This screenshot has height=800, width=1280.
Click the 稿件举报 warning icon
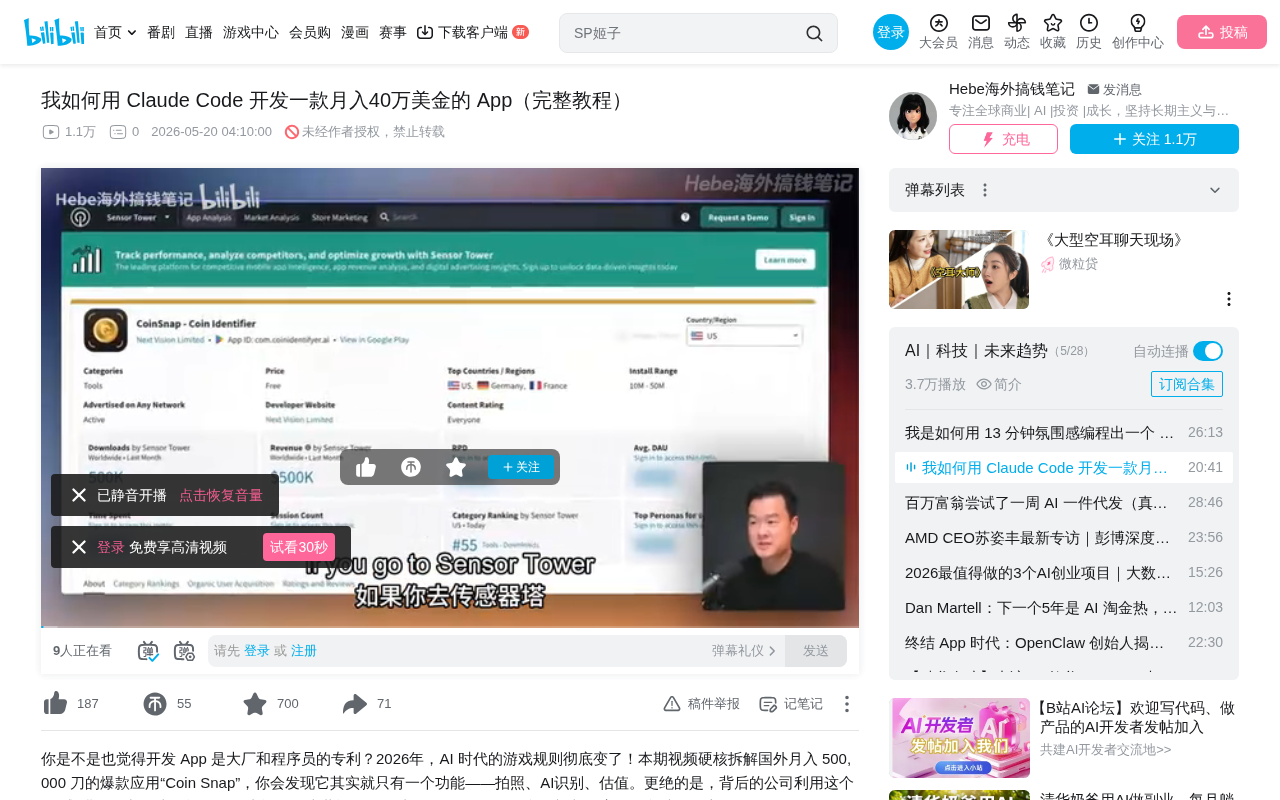pyautogui.click(x=672, y=704)
